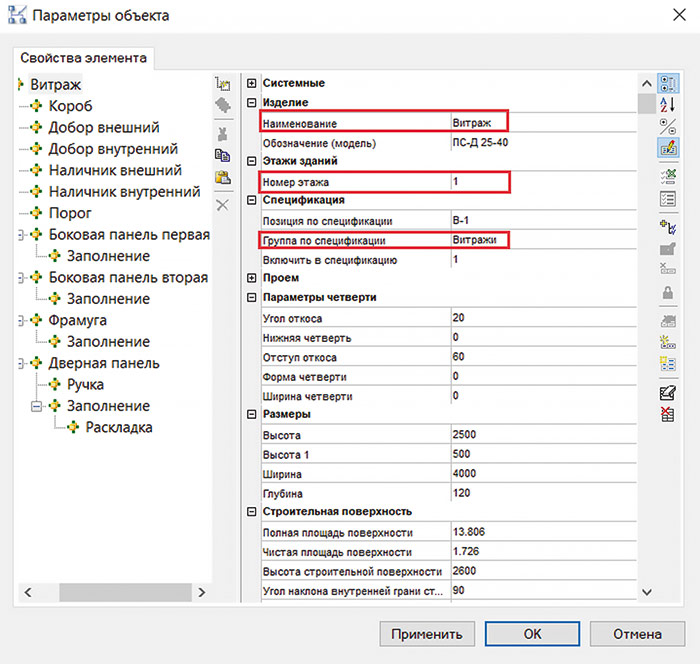
Task: Expand the Системные section
Action: click(x=252, y=83)
